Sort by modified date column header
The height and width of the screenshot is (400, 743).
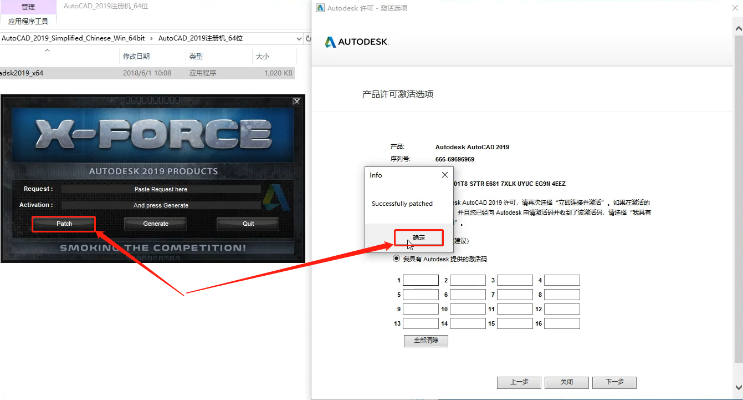coord(136,56)
